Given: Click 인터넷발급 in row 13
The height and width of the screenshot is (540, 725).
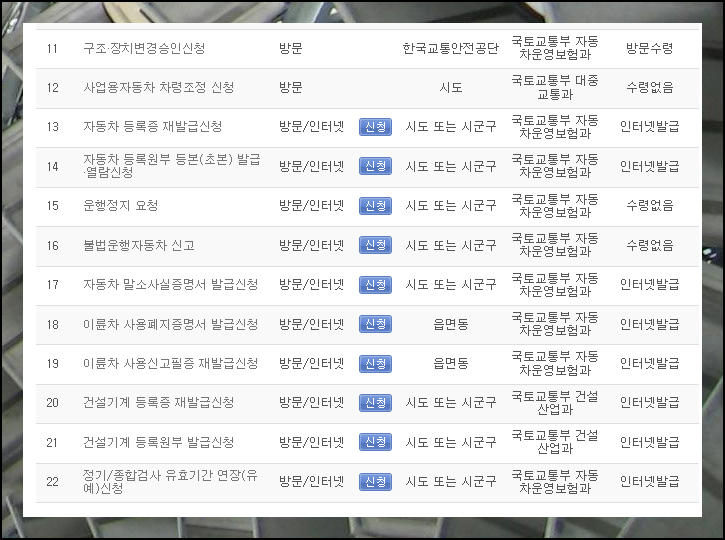Looking at the screenshot, I should (650, 127).
